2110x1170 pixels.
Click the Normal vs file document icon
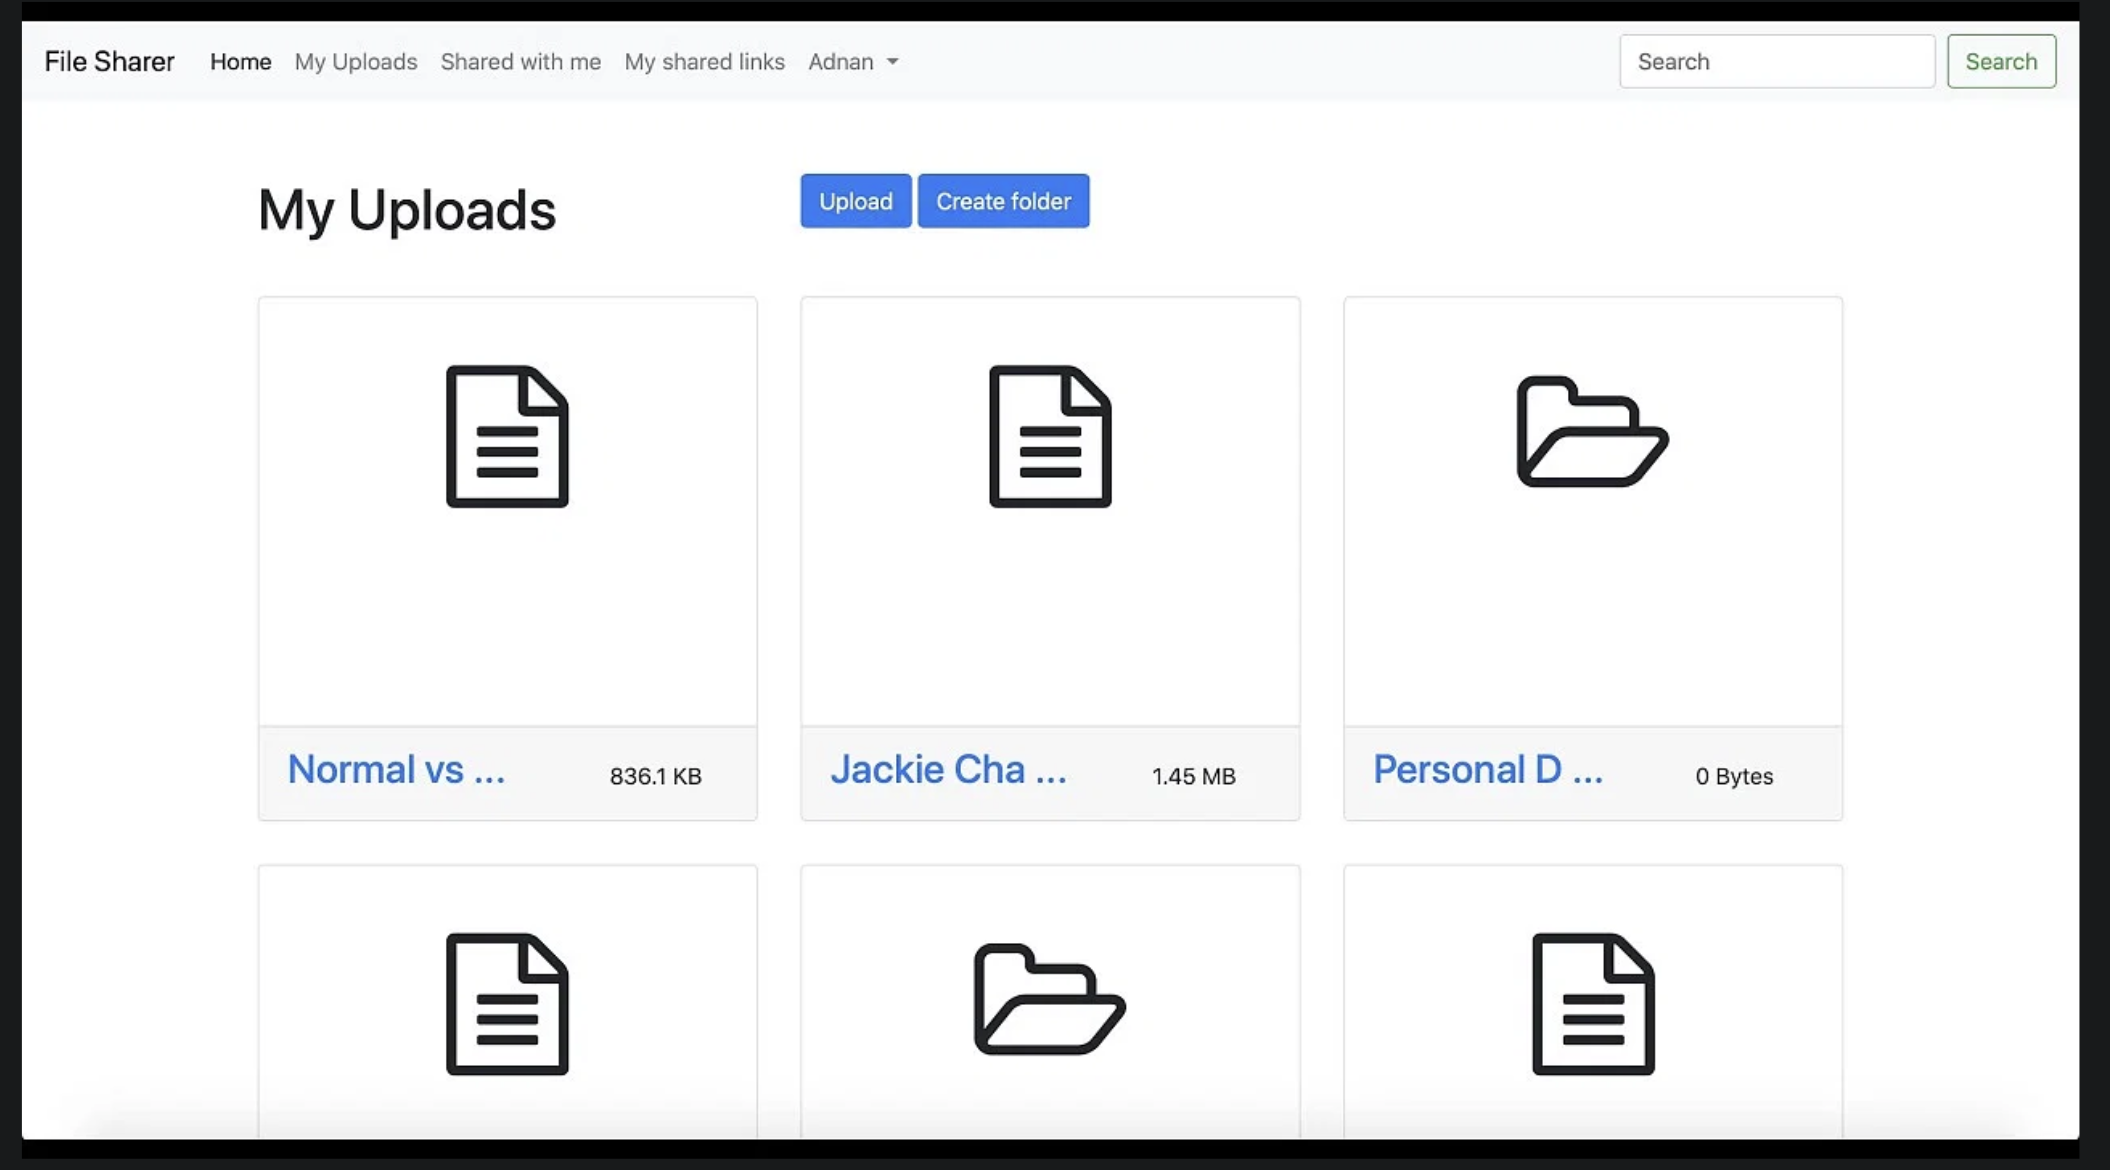tap(507, 437)
